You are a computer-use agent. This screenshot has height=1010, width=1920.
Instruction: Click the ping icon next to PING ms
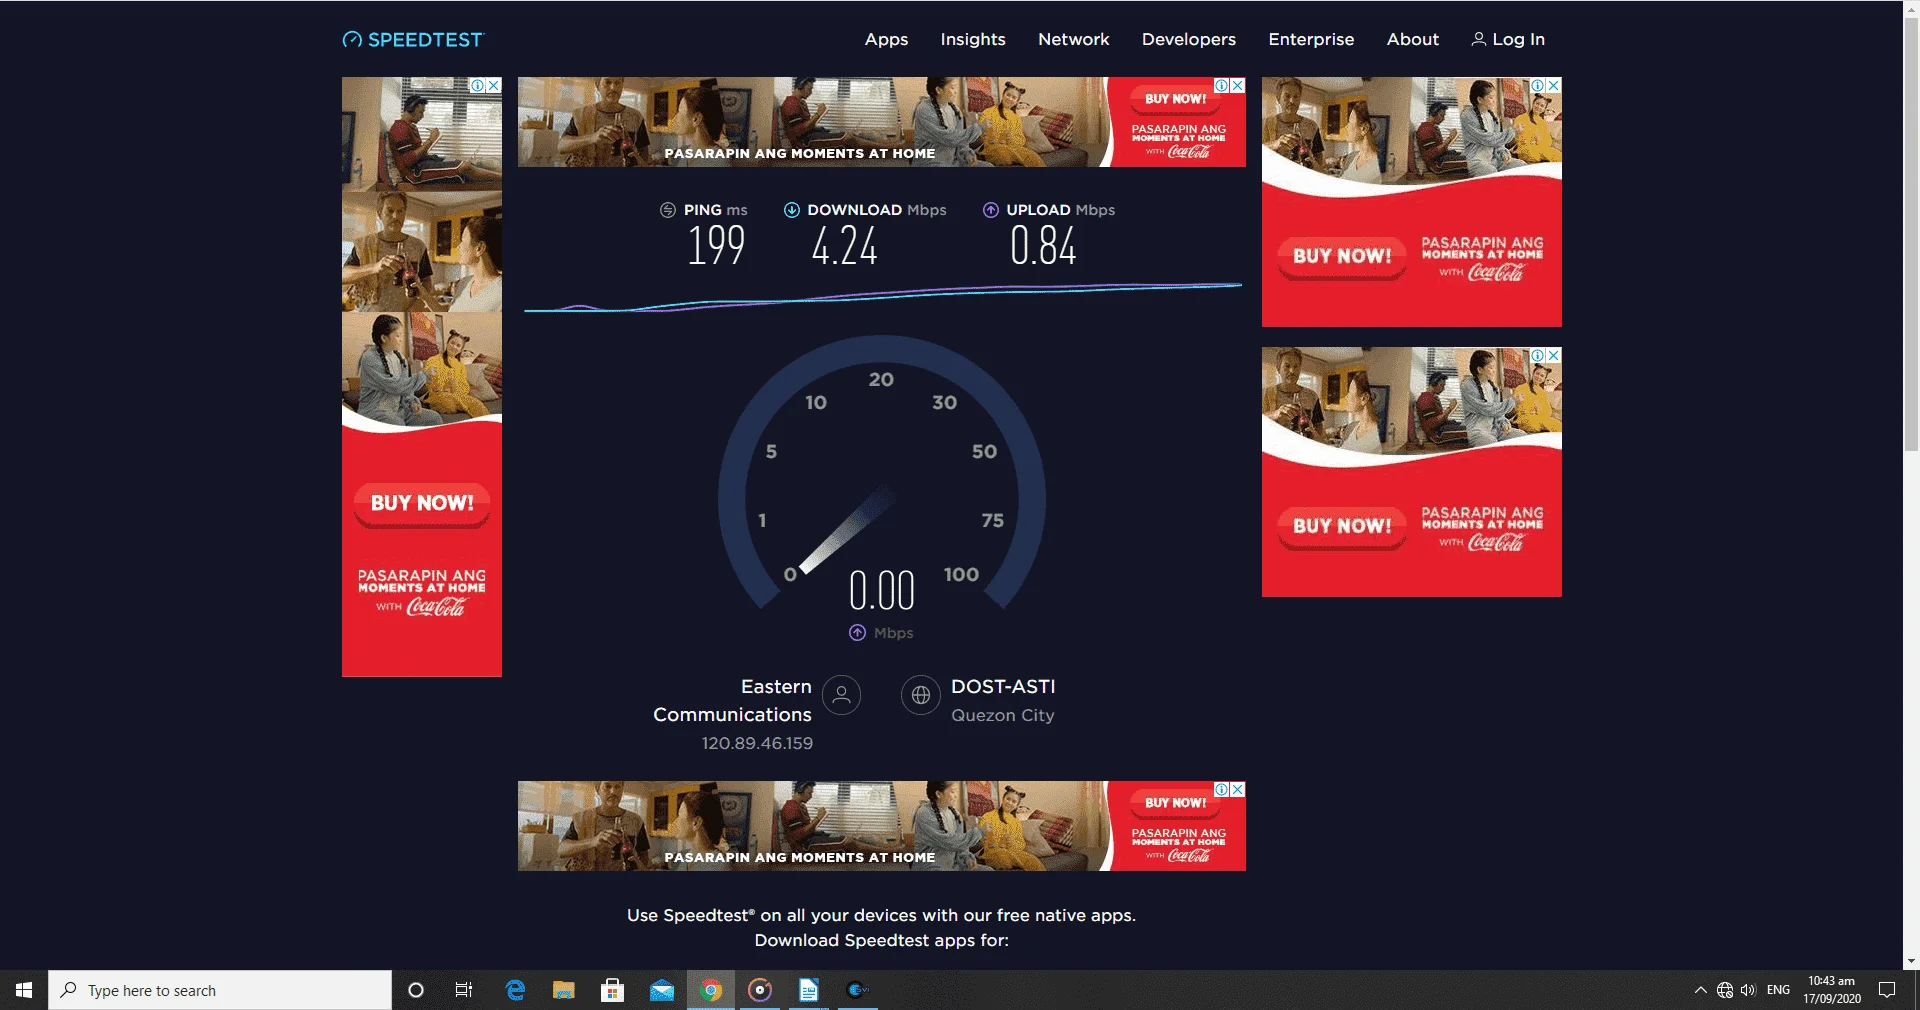tap(668, 210)
